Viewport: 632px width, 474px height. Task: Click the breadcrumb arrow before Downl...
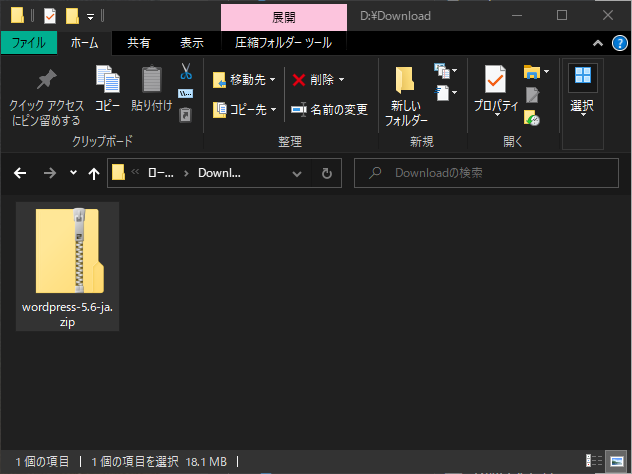pyautogui.click(x=186, y=173)
